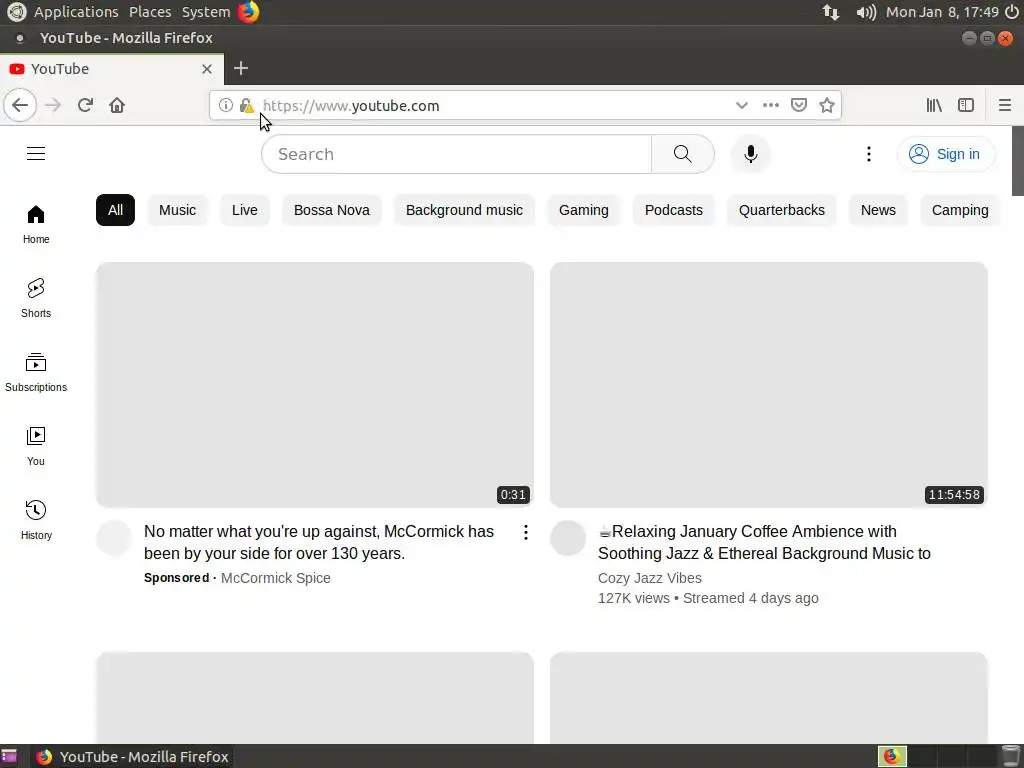This screenshot has height=768, width=1024.
Task: Filter the feed by Live
Action: [245, 210]
